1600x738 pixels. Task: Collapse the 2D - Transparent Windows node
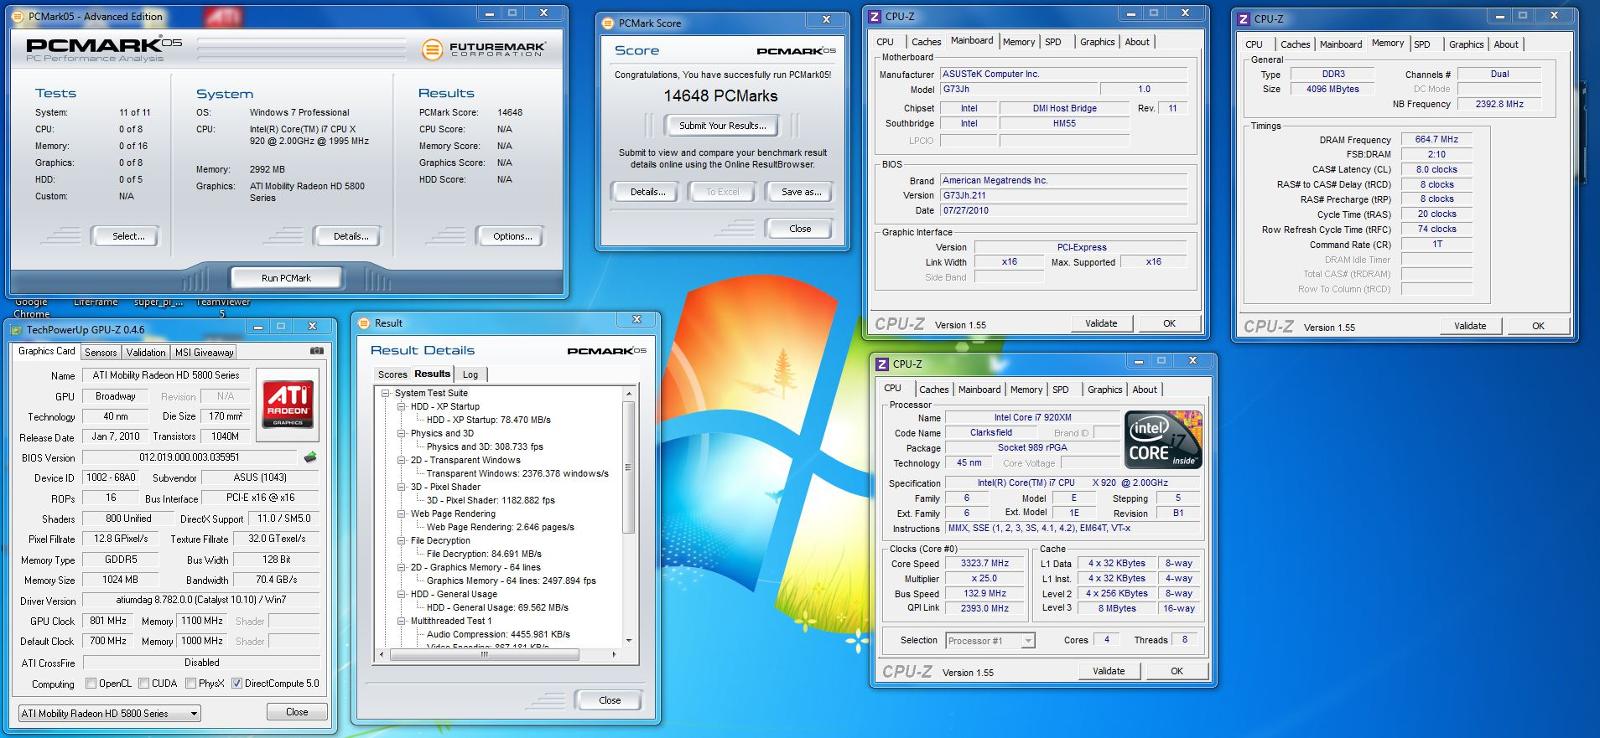401,460
